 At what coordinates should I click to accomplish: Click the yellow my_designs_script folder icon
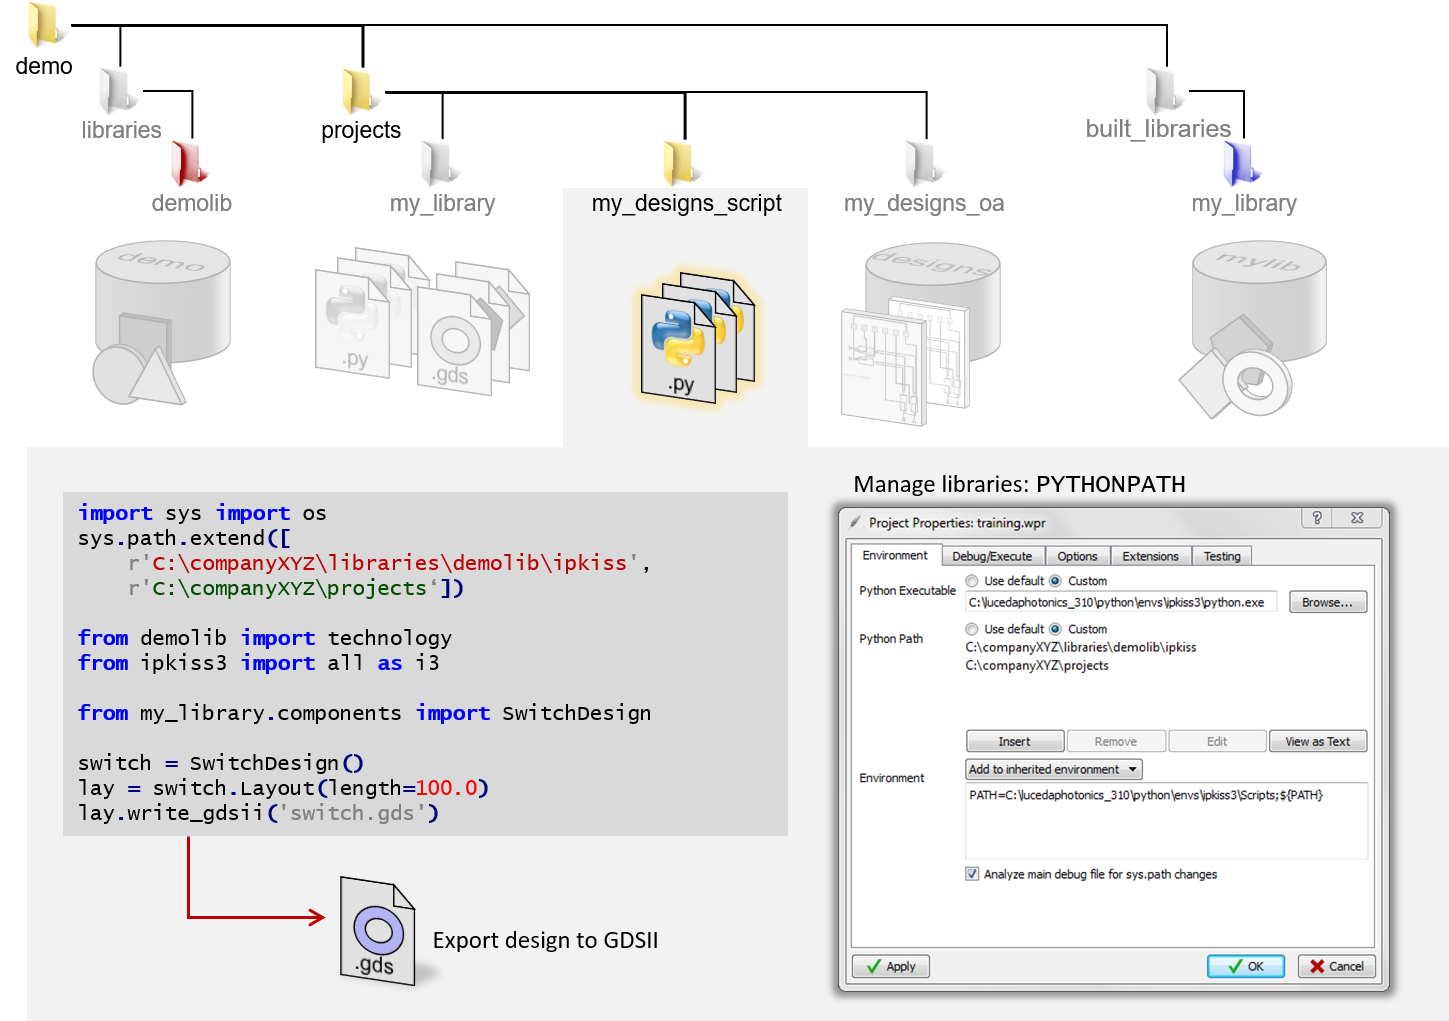click(x=683, y=163)
